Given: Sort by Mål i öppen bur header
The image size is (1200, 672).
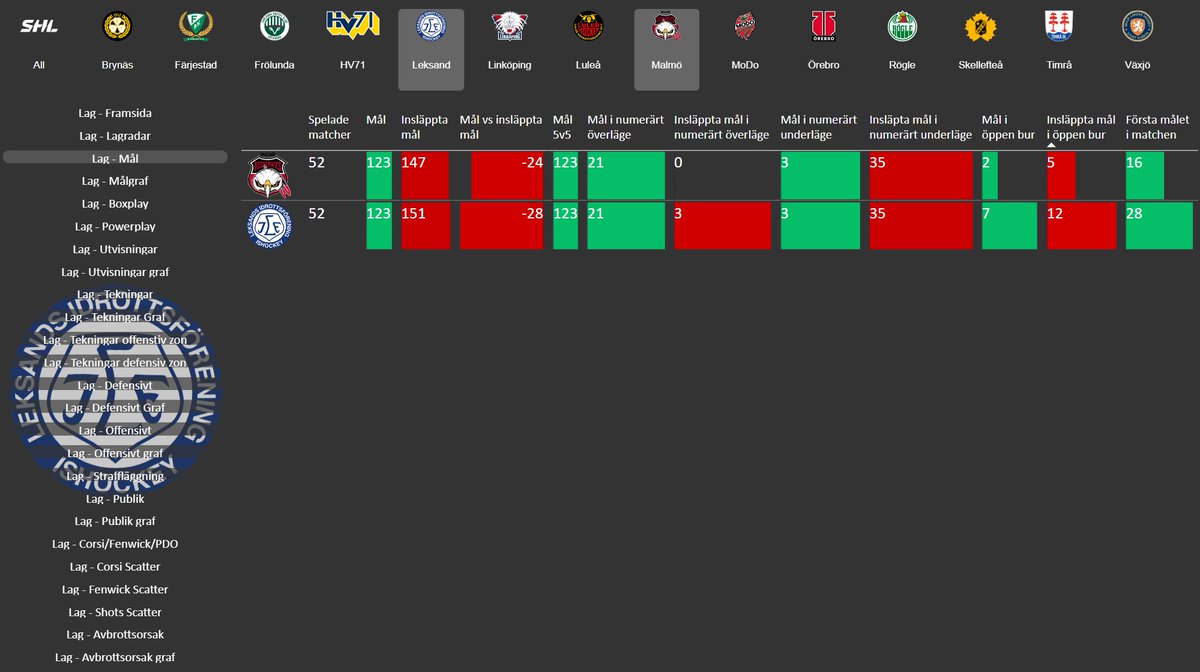Looking at the screenshot, I should click(1008, 127).
